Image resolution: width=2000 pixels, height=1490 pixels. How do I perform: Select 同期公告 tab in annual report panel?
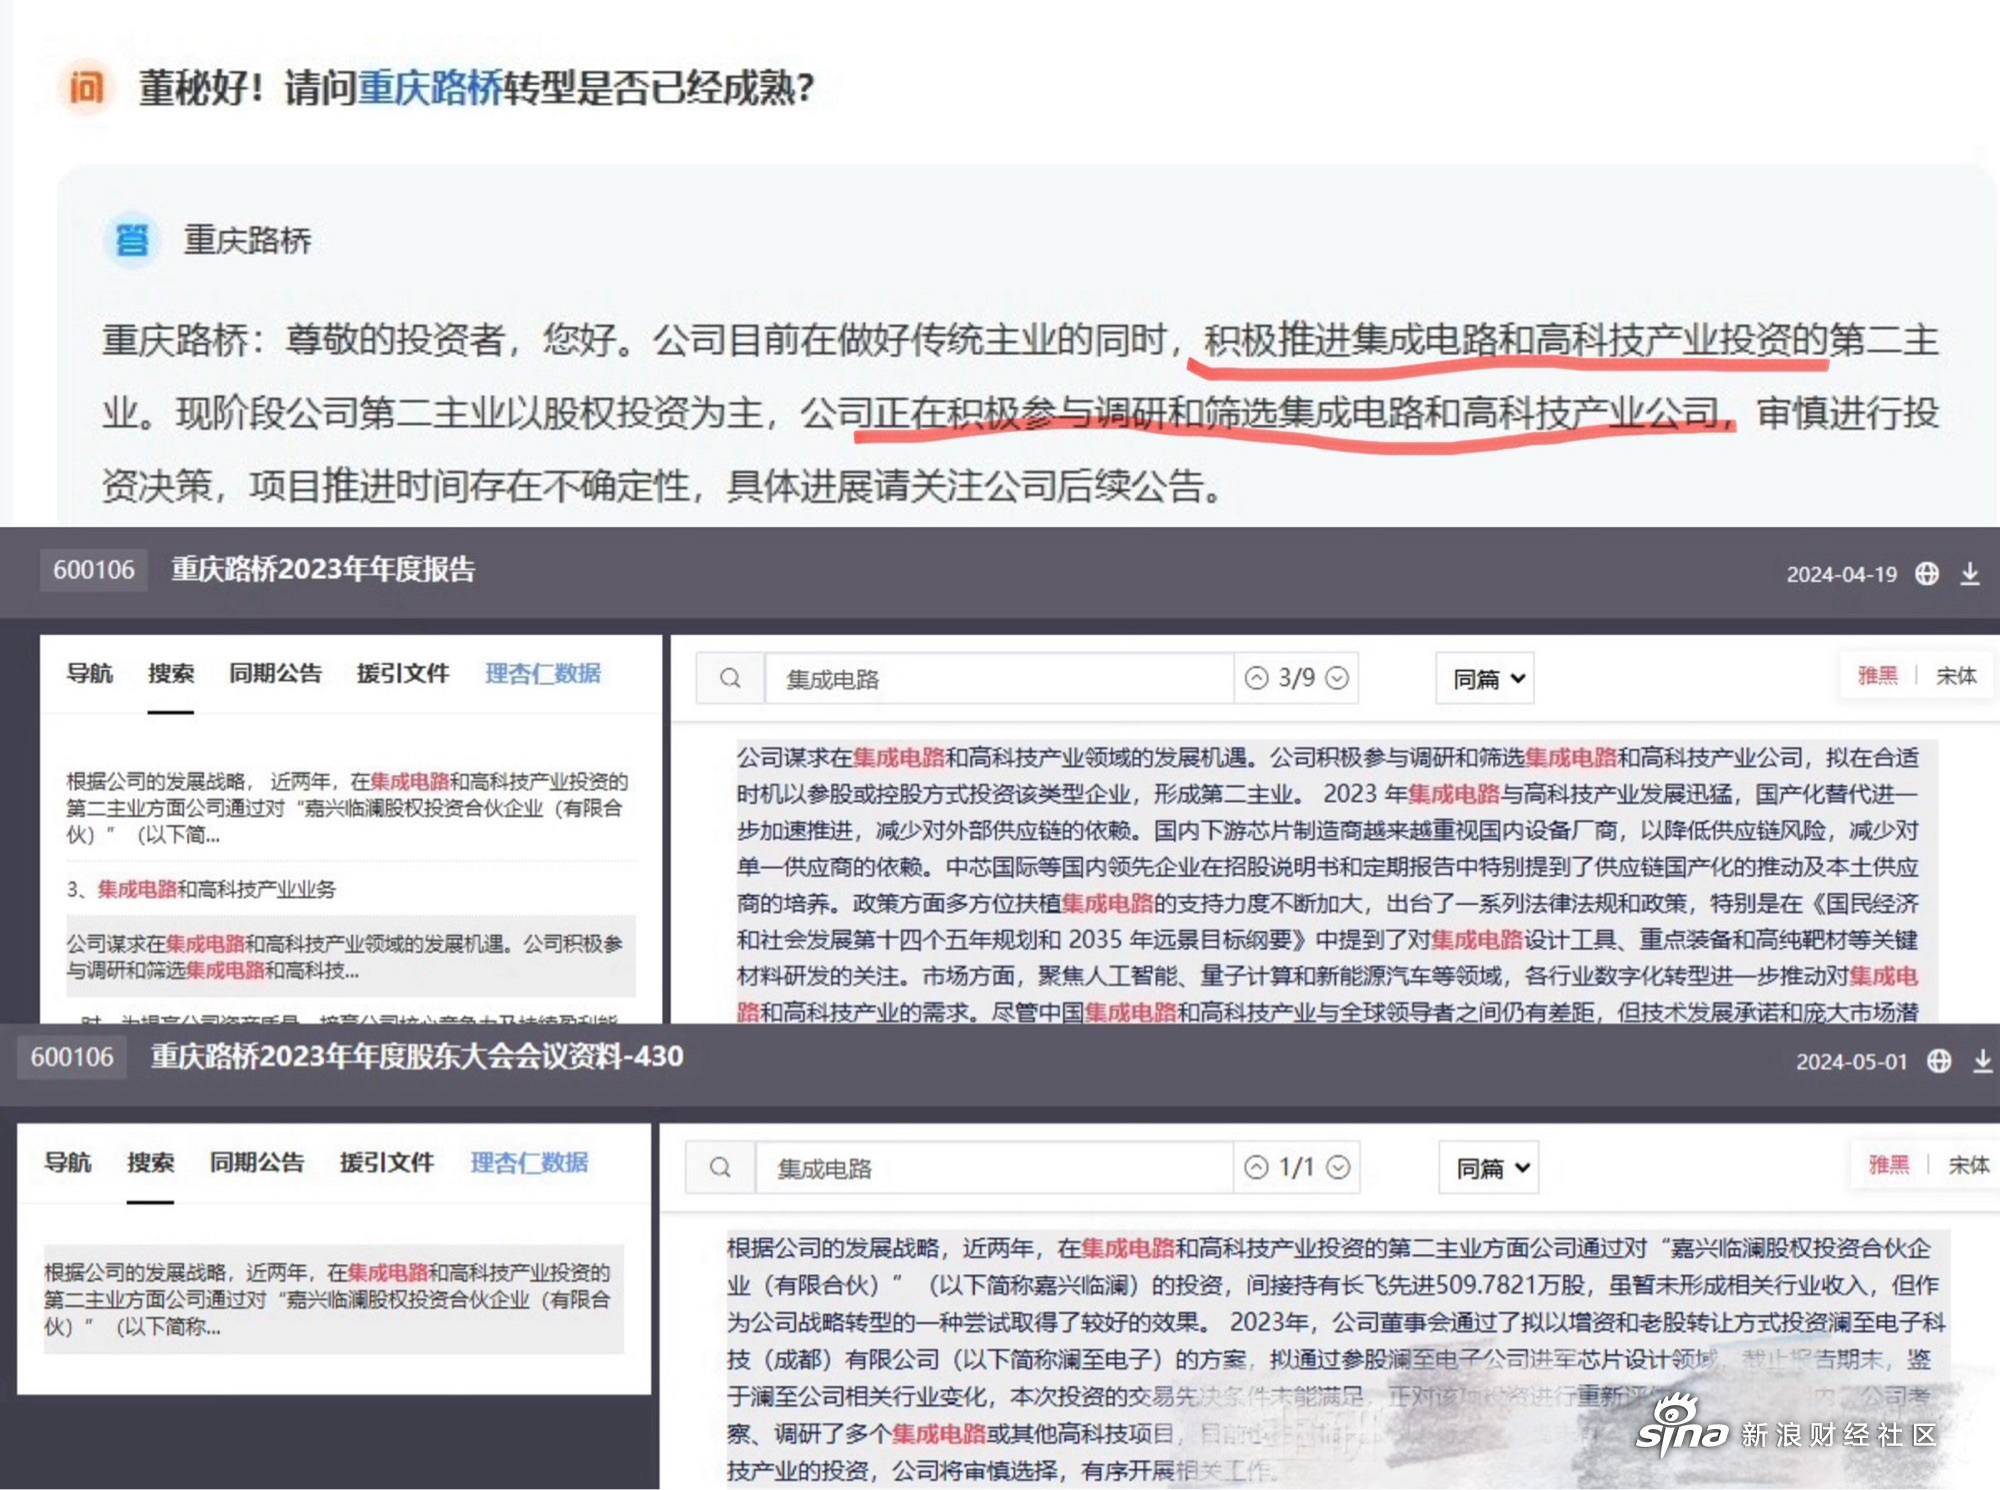pos(275,673)
